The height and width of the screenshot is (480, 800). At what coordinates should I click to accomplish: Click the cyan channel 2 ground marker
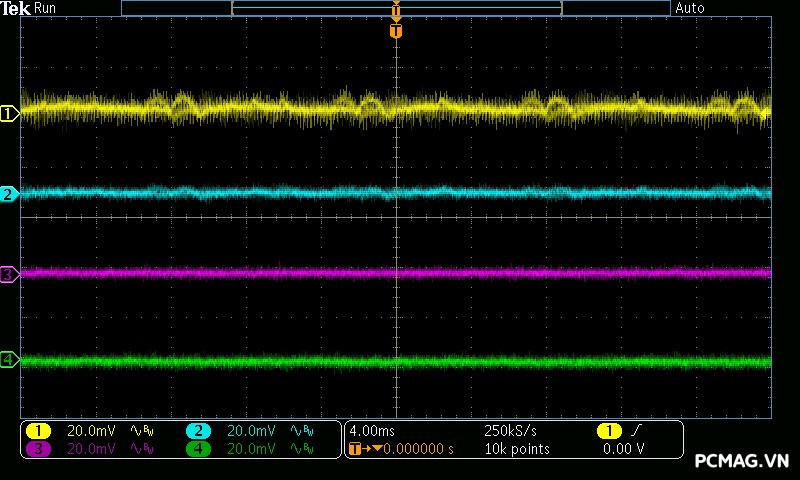click(9, 194)
